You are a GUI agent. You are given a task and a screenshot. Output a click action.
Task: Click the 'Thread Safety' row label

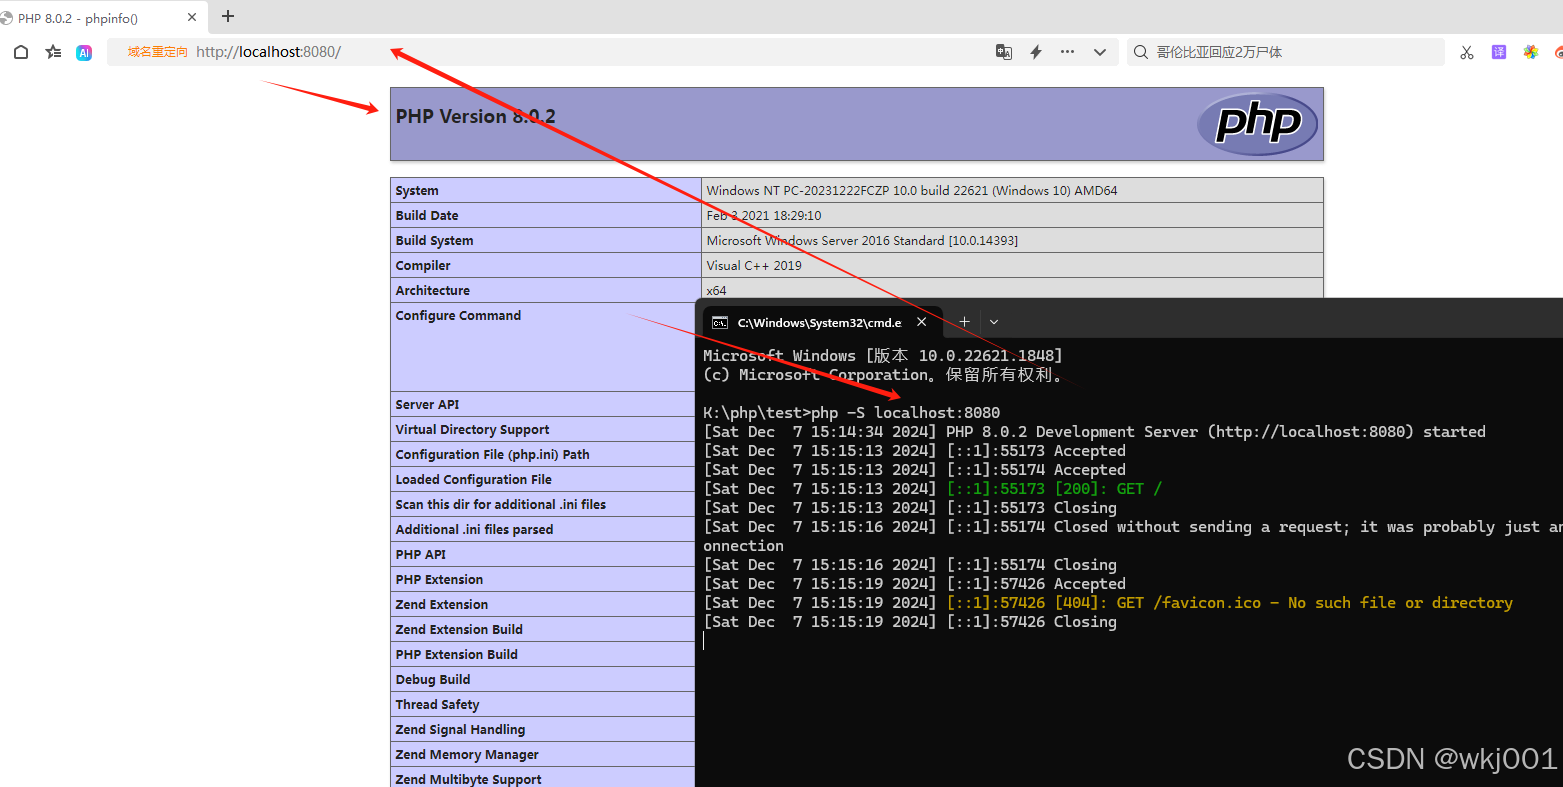[x=437, y=705]
